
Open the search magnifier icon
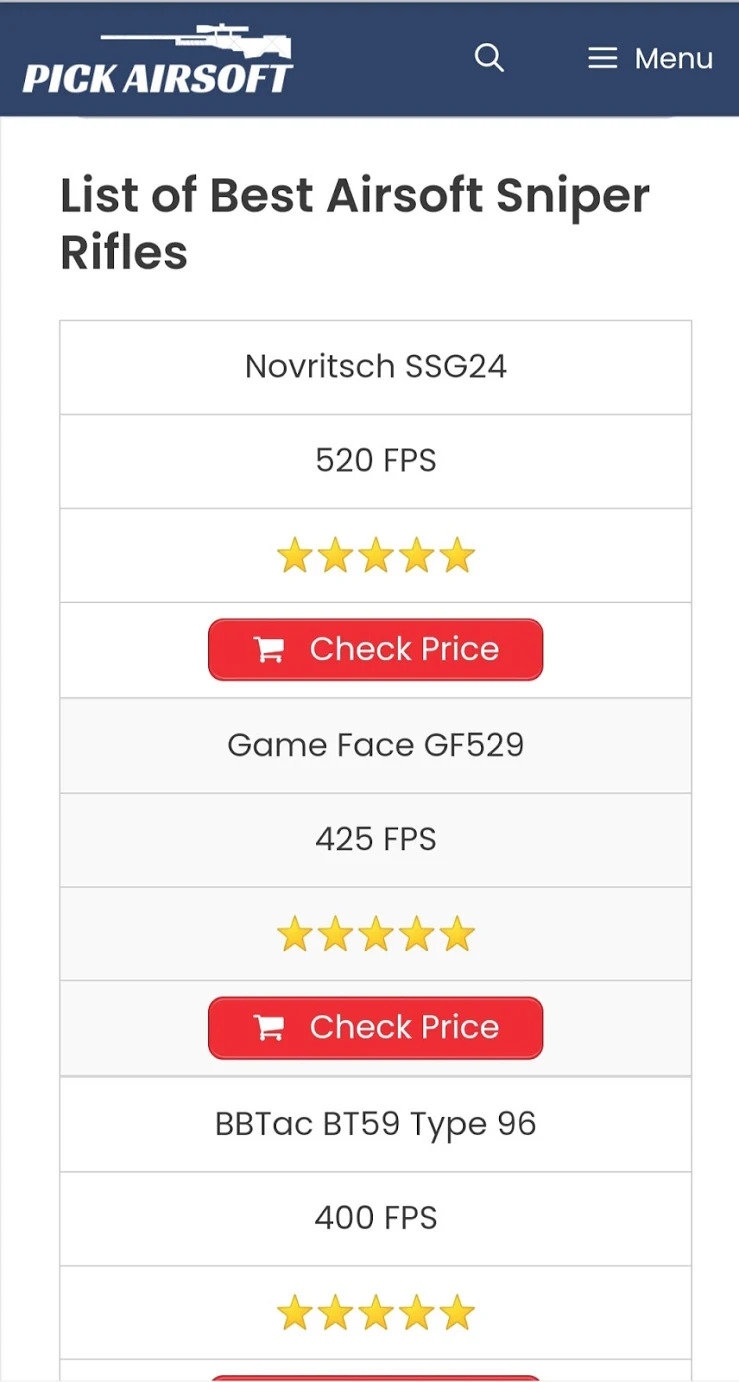489,58
